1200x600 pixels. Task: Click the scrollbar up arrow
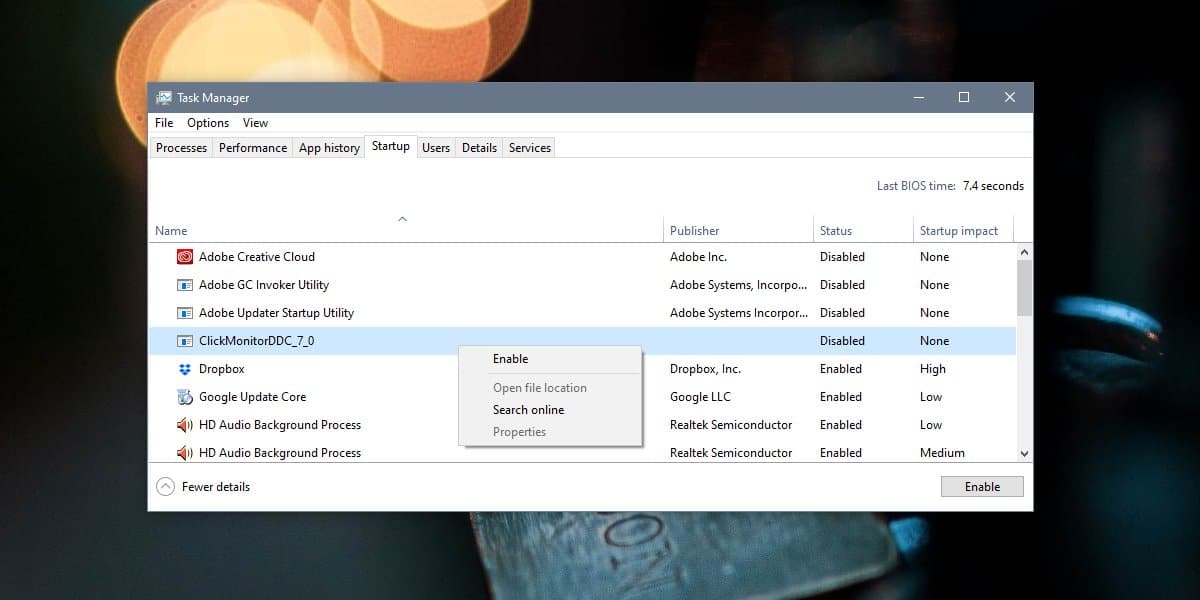click(x=1024, y=253)
